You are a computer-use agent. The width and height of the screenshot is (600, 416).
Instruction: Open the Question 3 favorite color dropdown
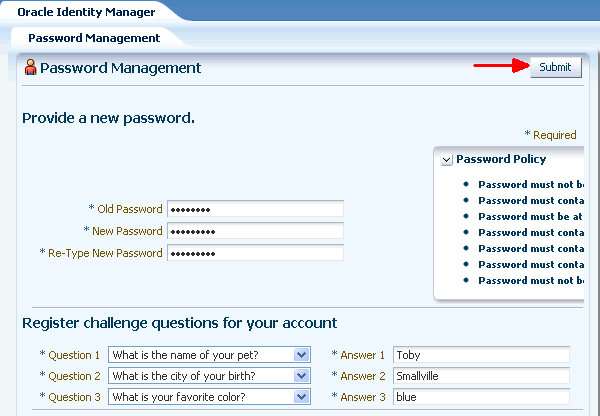[x=301, y=397]
